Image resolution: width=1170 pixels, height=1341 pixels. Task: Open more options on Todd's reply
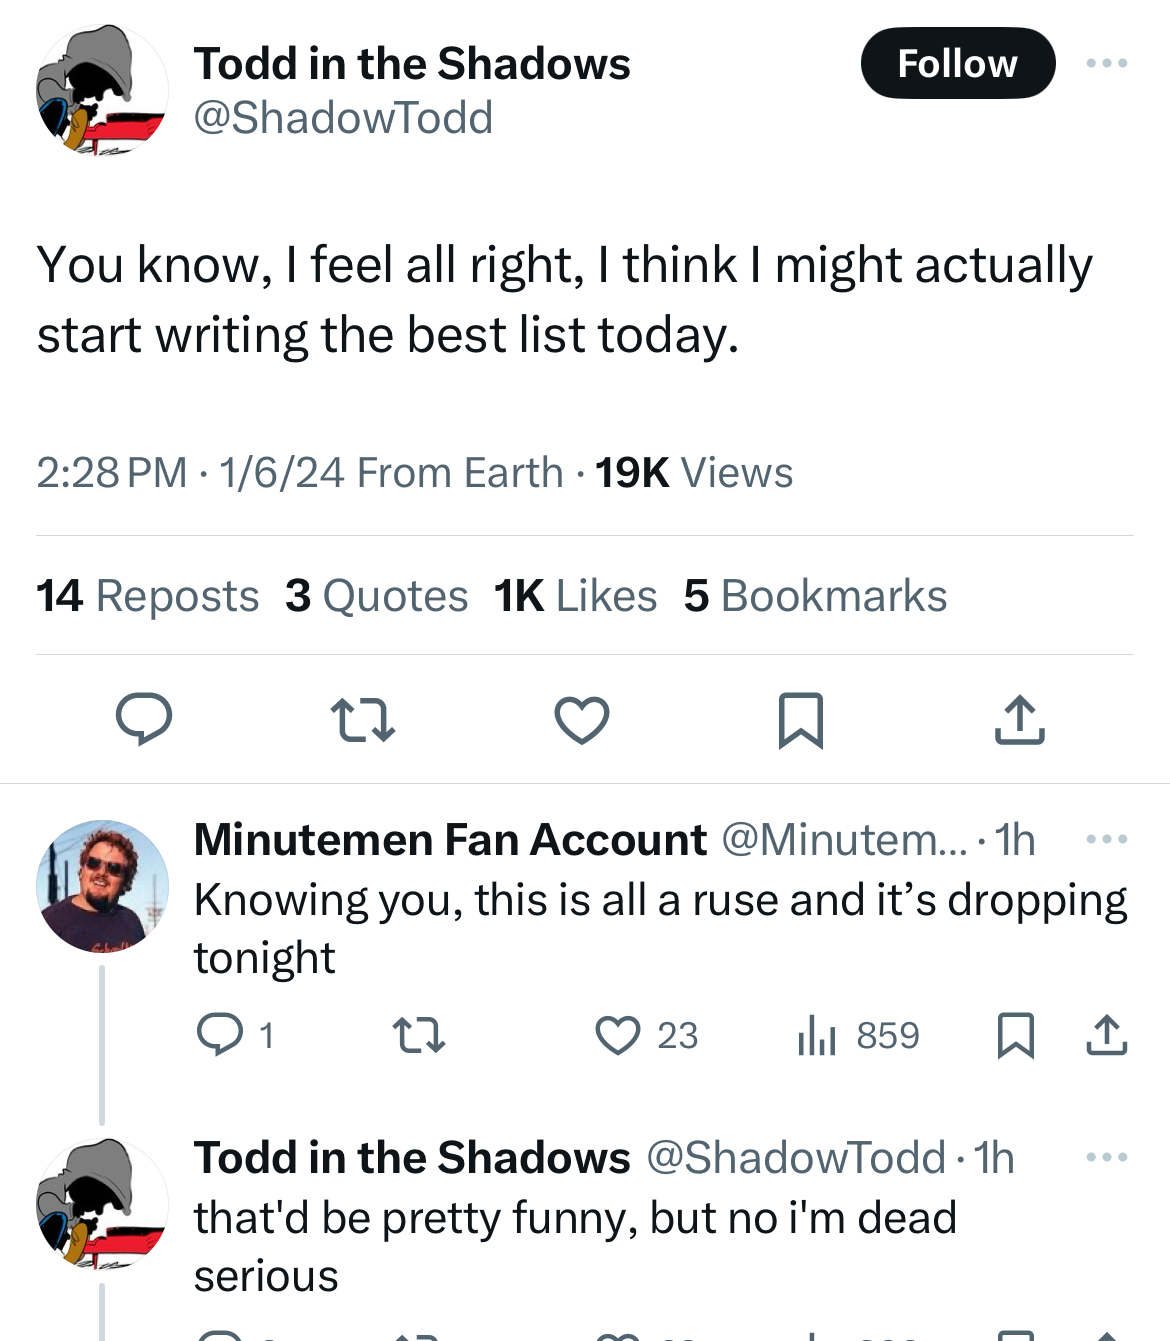1107,1157
